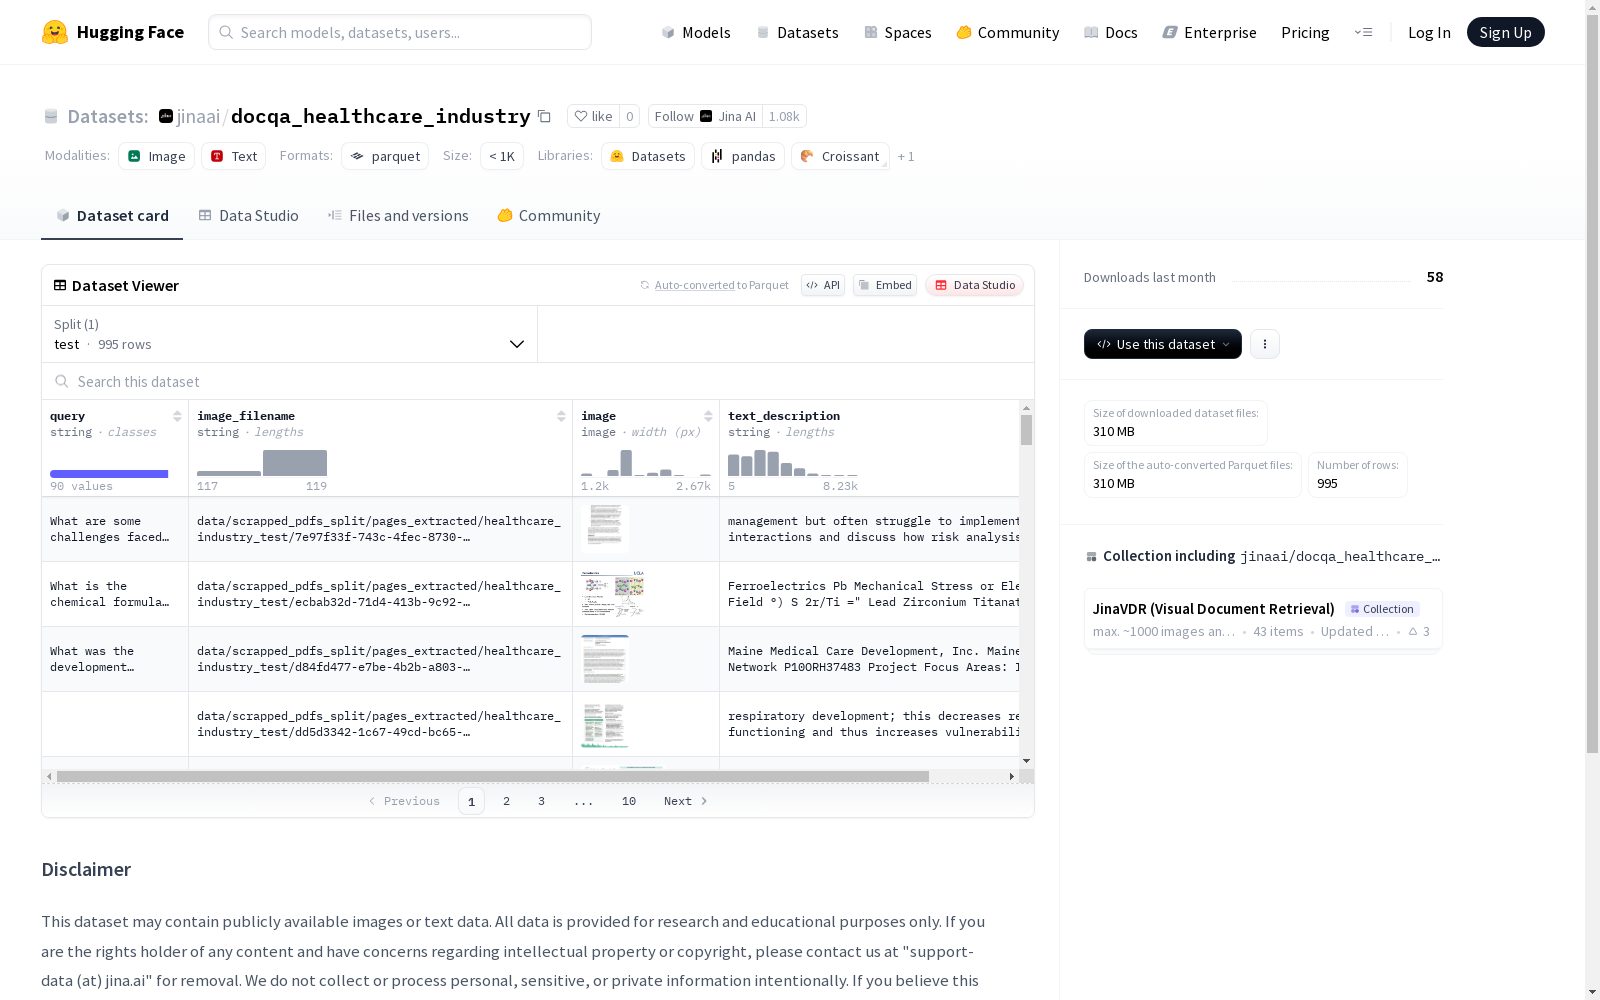Expand the Use this dataset dropdown
Image resolution: width=1600 pixels, height=1000 pixels.
1163,344
